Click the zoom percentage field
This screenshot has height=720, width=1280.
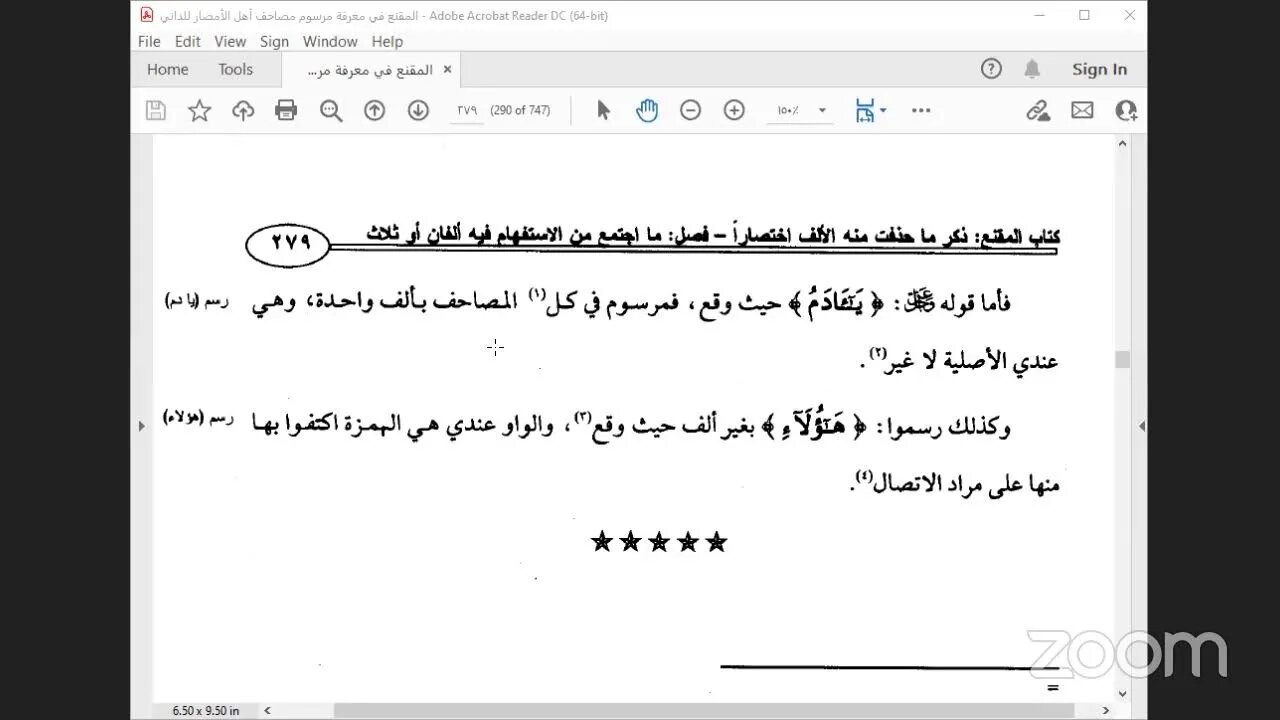coord(789,111)
